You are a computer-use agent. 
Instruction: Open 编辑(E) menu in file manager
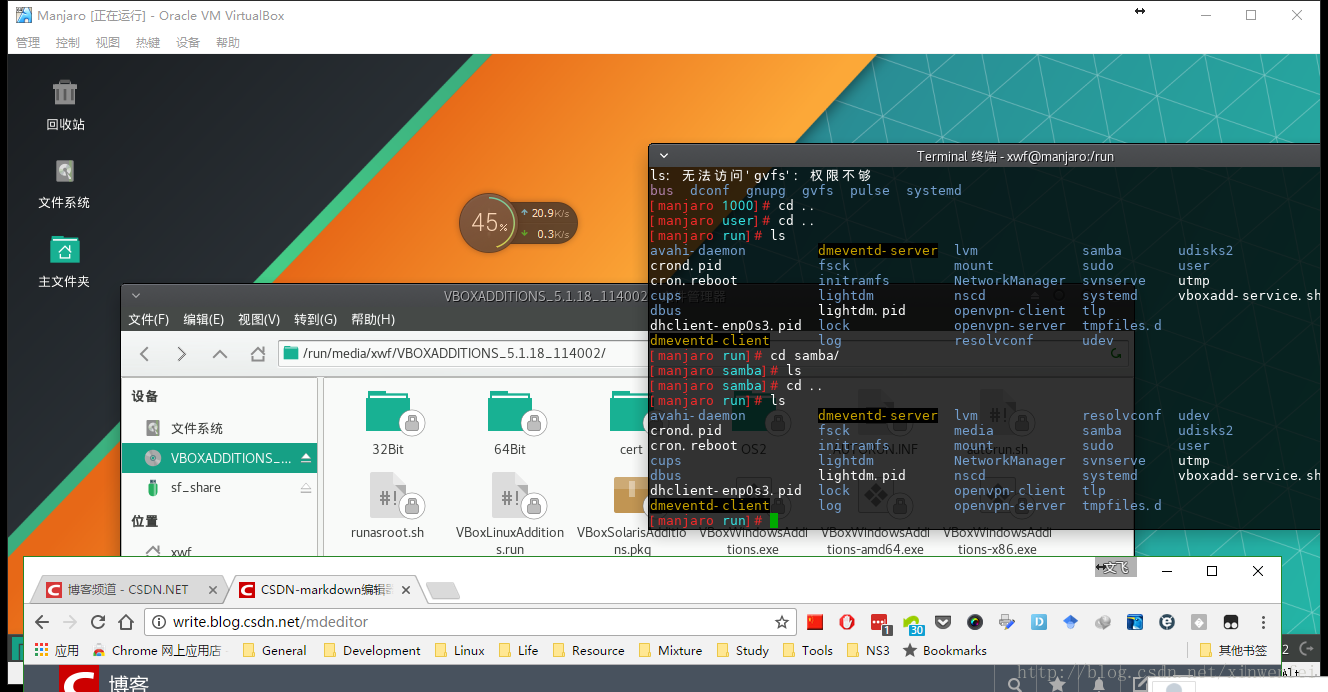[x=204, y=319]
